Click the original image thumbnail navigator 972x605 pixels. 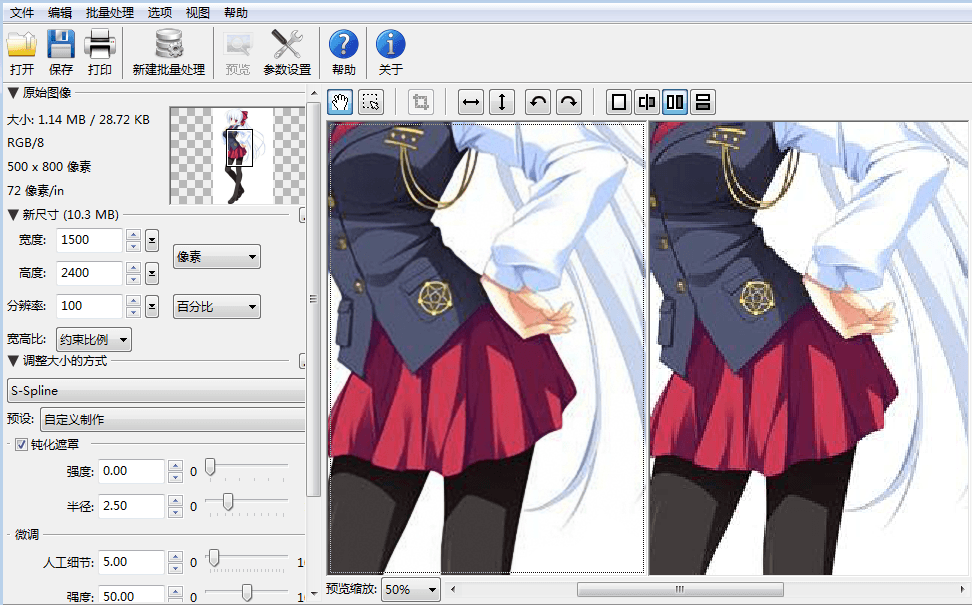point(237,156)
